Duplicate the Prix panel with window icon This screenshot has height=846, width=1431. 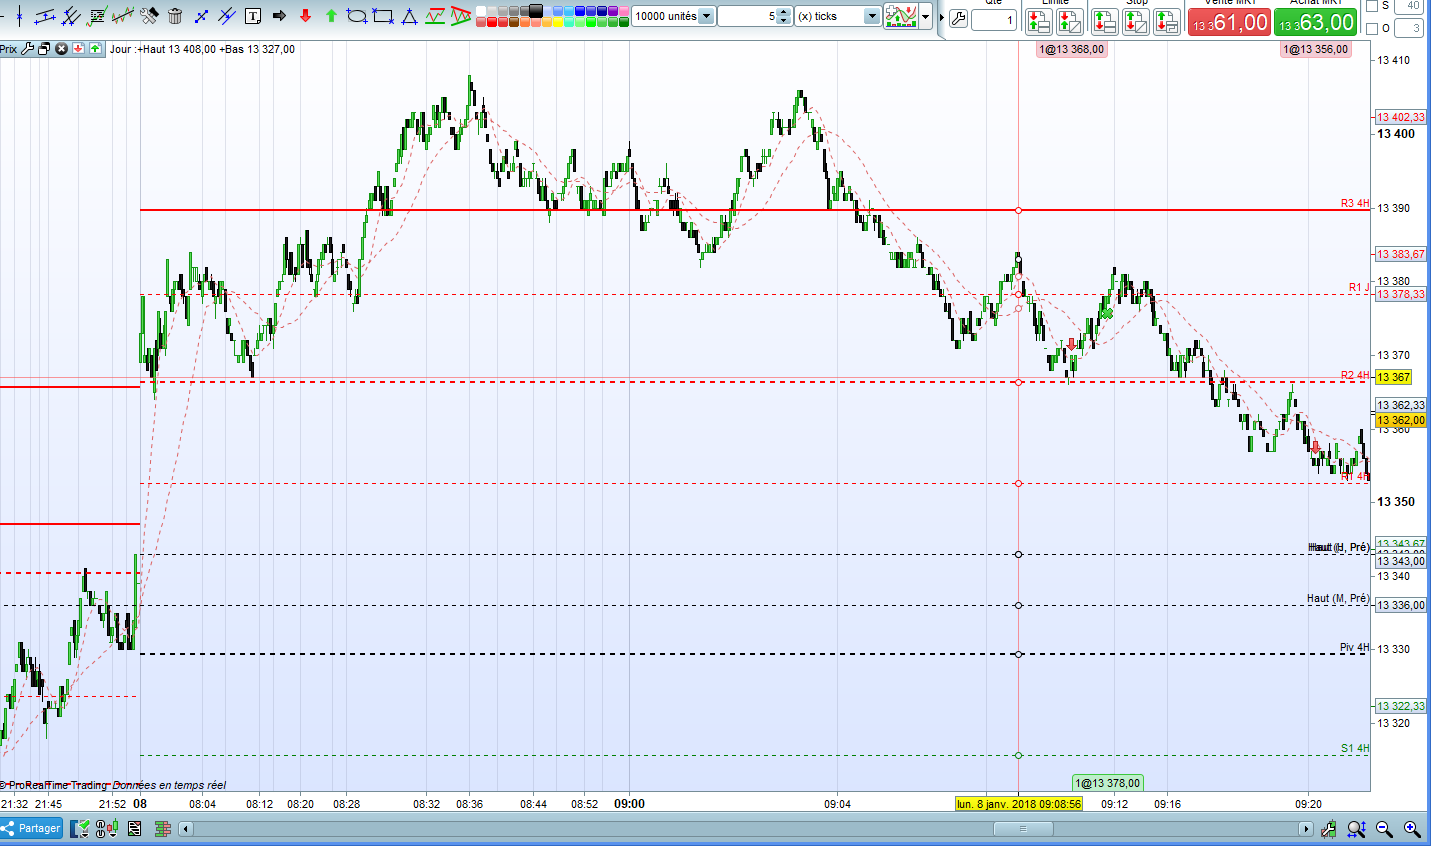pos(44,48)
